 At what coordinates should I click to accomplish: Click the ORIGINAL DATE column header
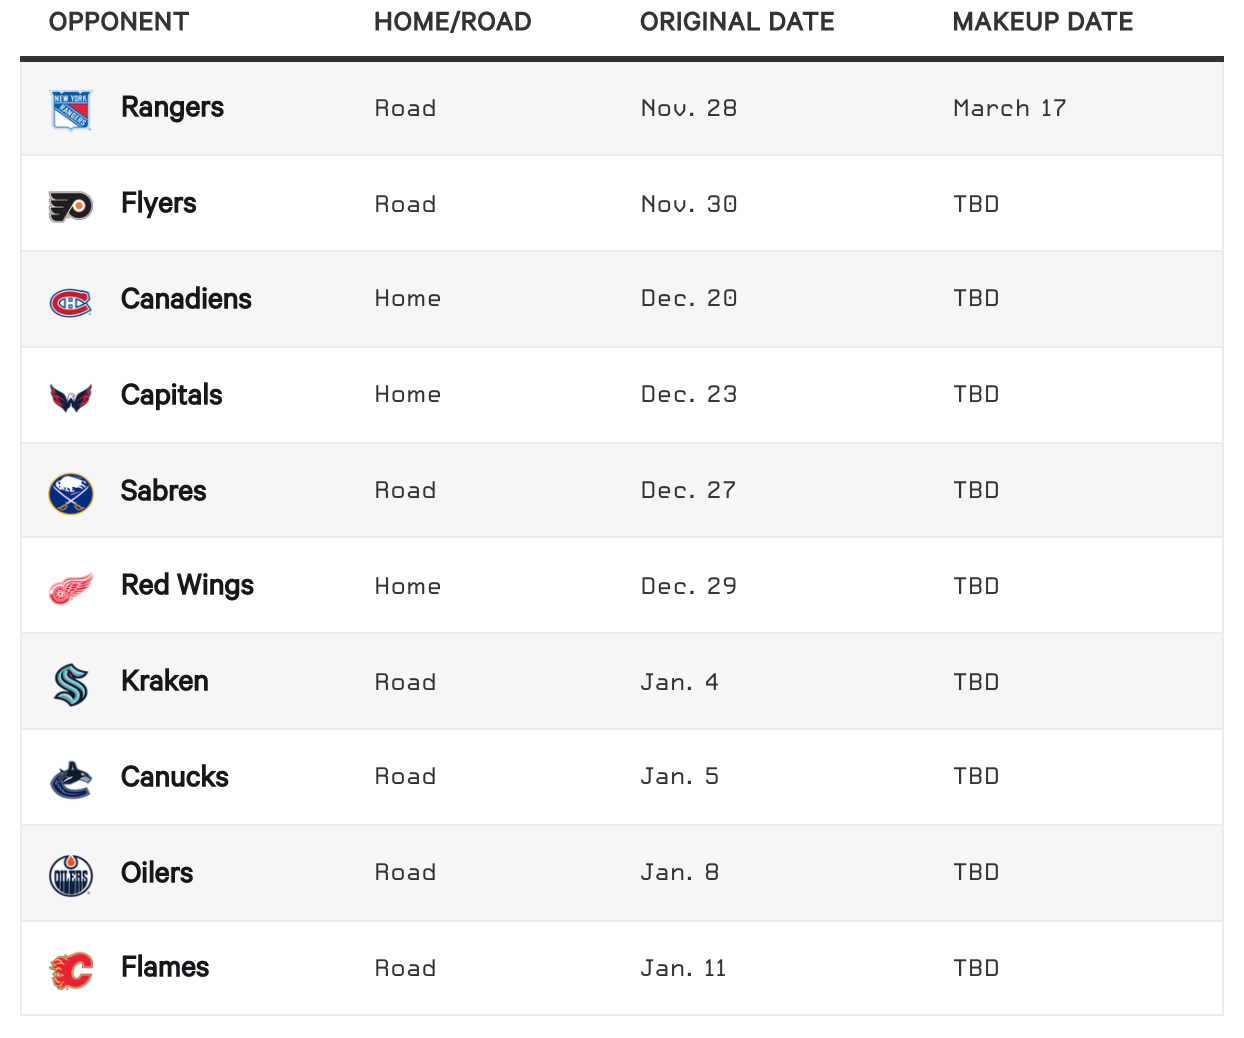click(737, 22)
